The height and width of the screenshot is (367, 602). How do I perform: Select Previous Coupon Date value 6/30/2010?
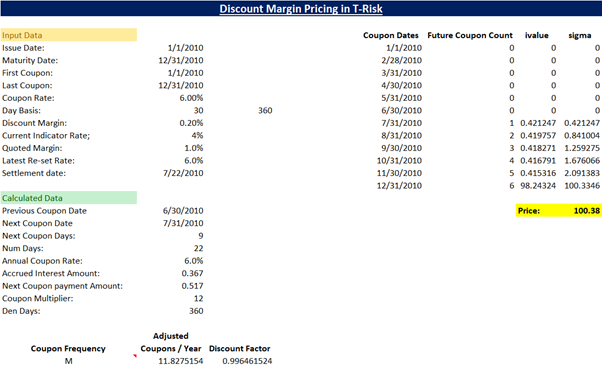click(183, 211)
